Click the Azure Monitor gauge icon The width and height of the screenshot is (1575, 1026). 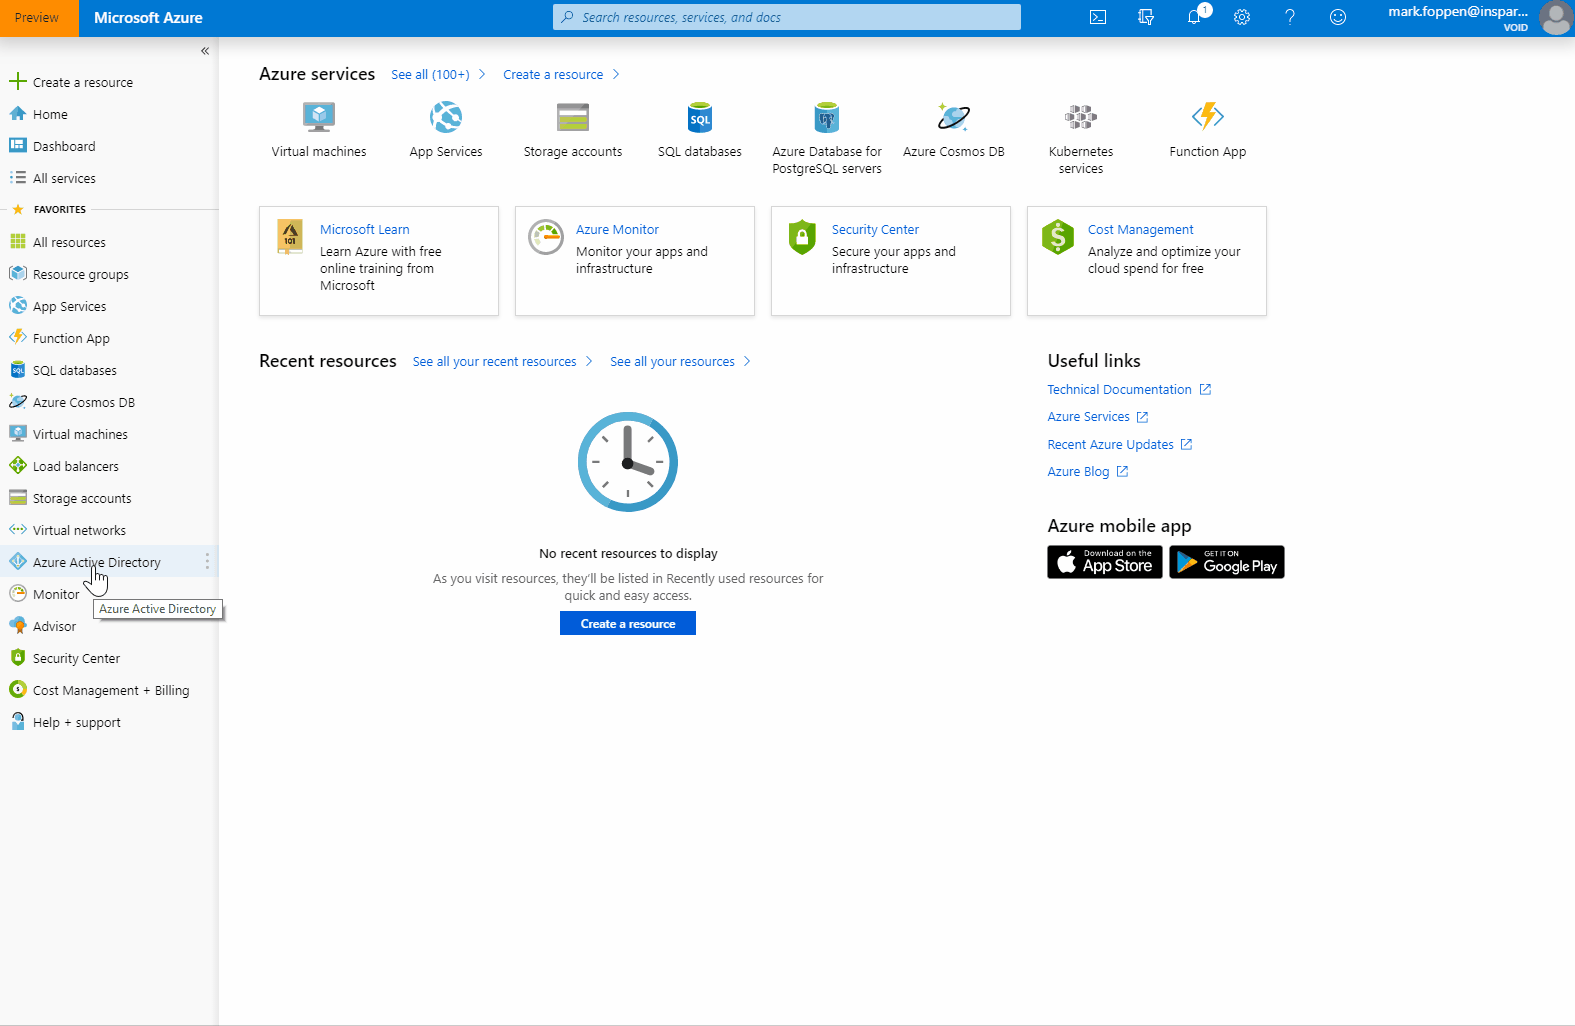(x=546, y=237)
